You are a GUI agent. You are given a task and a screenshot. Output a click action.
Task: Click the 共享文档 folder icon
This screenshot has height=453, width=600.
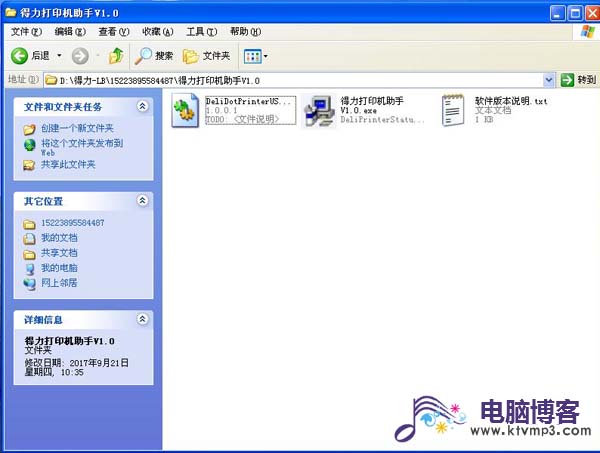coord(29,254)
